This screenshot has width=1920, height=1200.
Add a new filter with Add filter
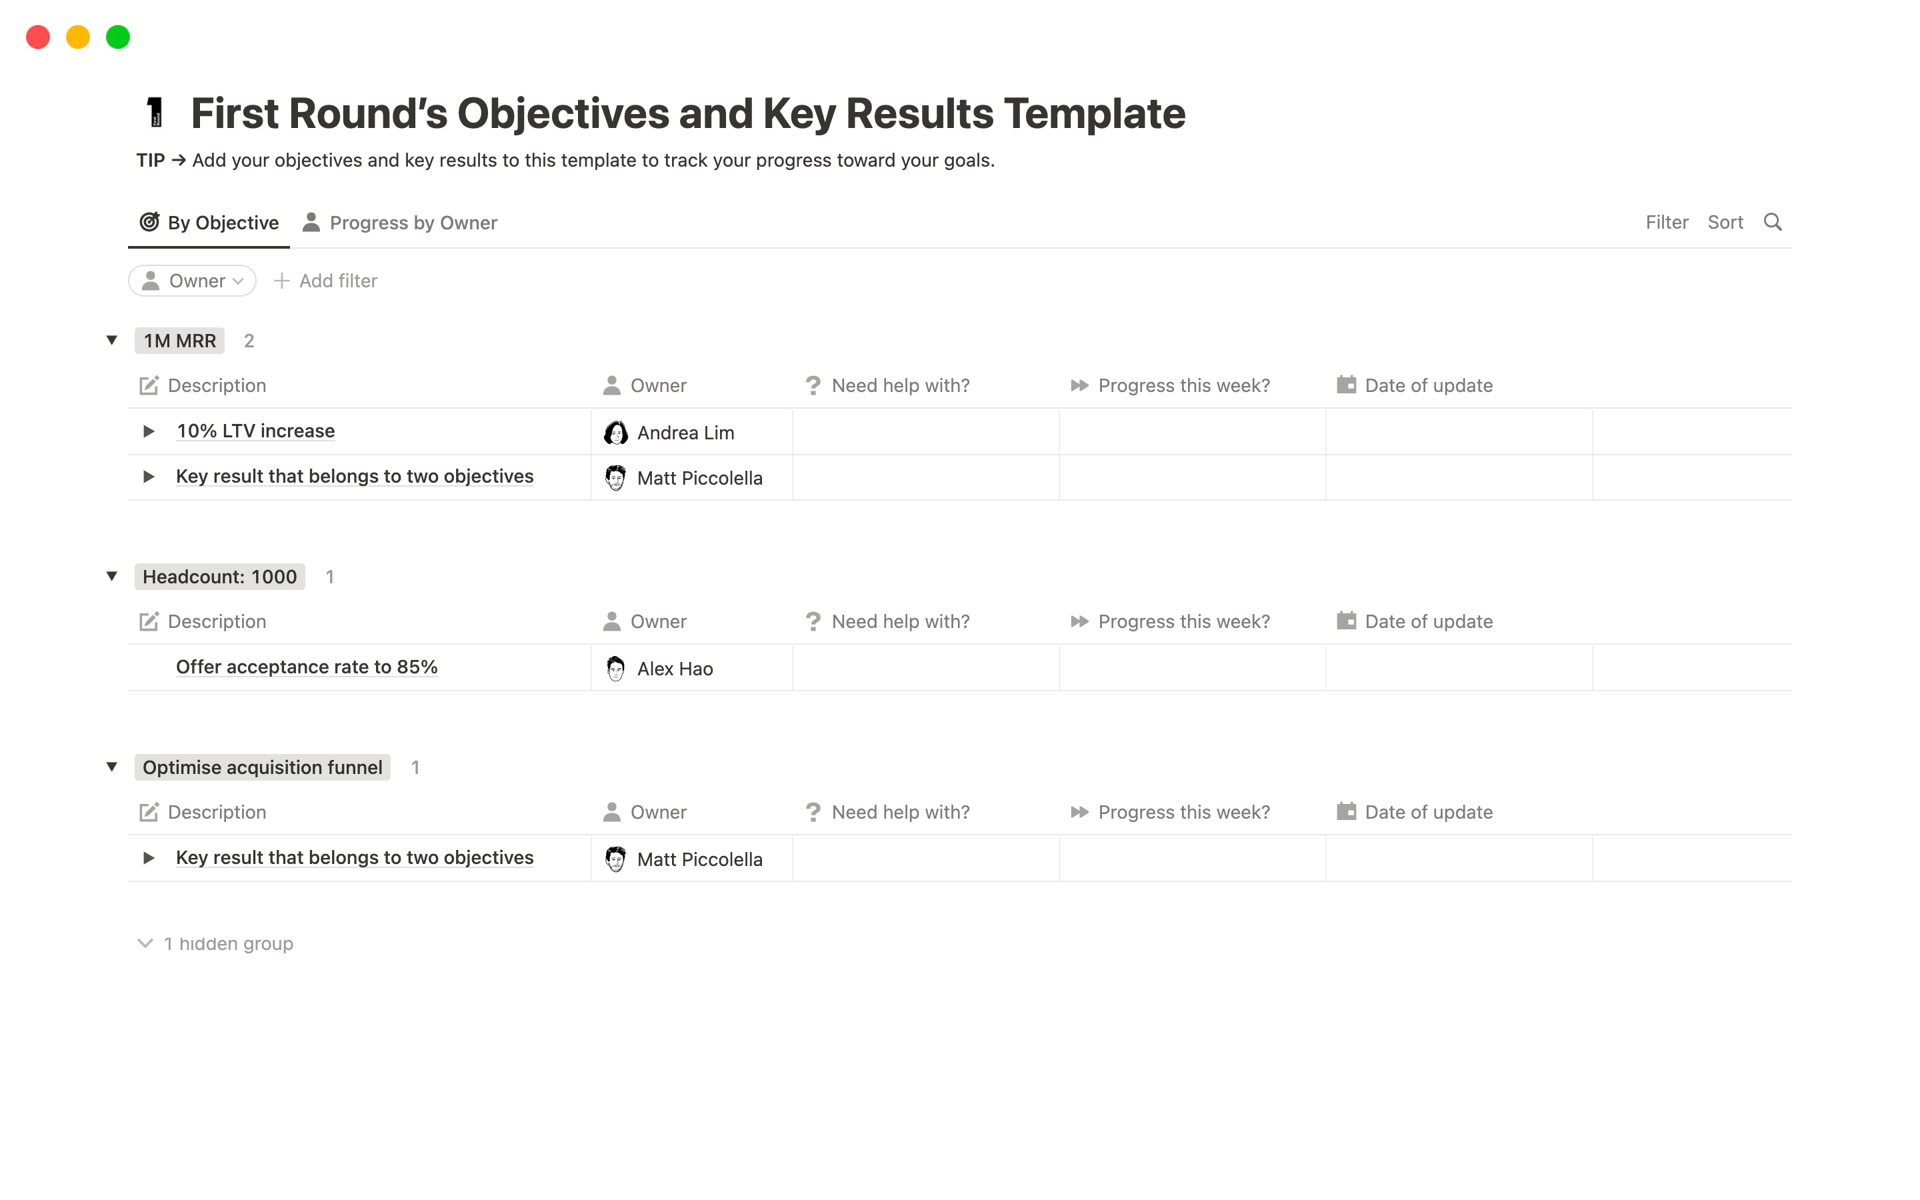325,280
